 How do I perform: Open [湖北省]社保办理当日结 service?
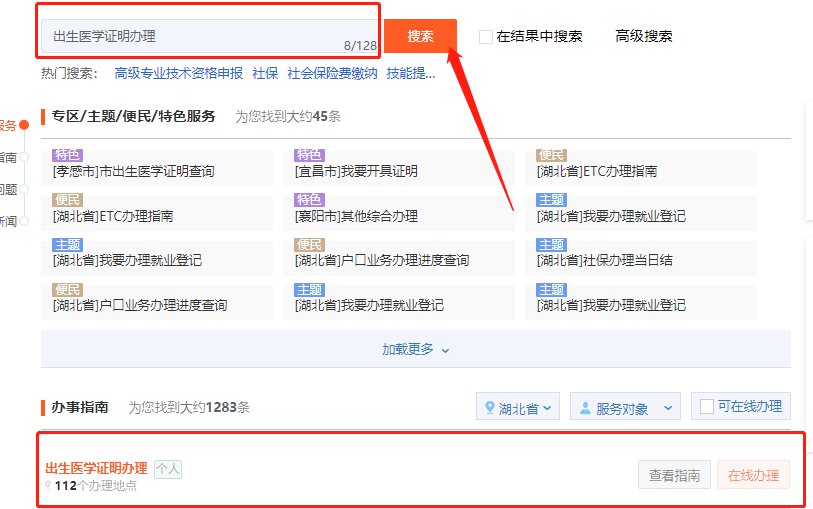[x=604, y=260]
